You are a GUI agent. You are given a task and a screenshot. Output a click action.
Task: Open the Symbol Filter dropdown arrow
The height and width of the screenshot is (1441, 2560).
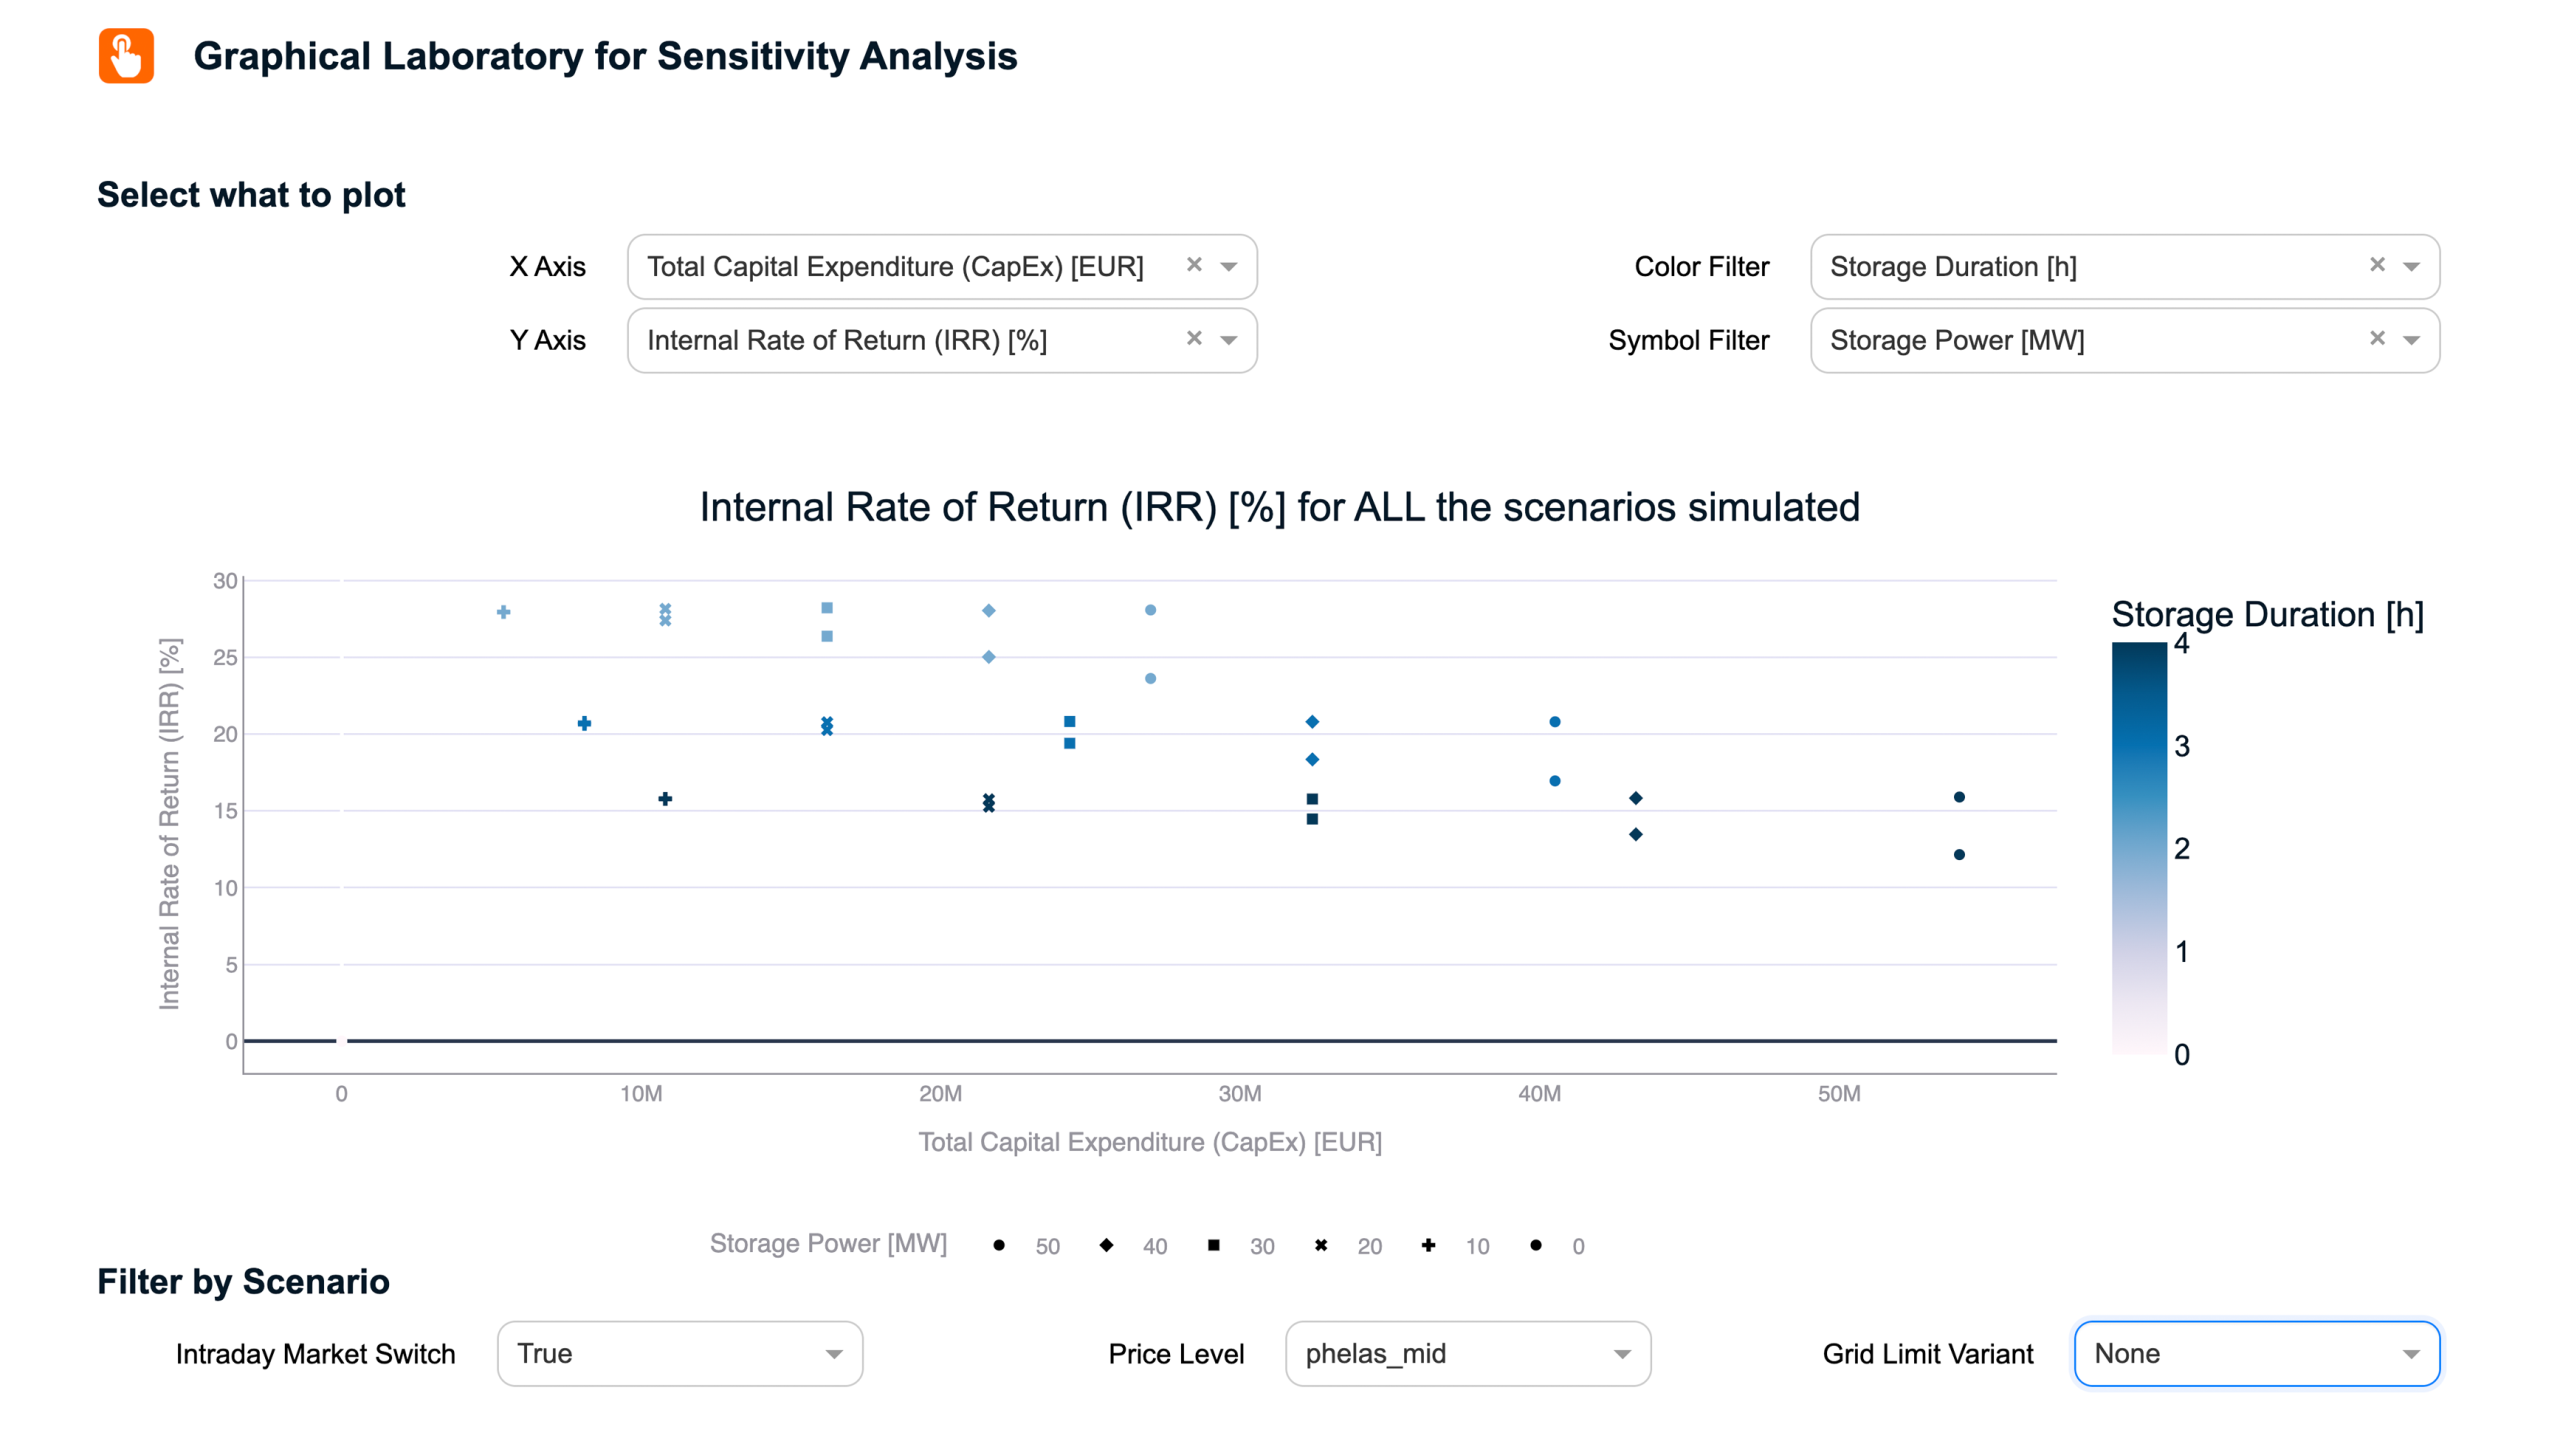[2411, 340]
